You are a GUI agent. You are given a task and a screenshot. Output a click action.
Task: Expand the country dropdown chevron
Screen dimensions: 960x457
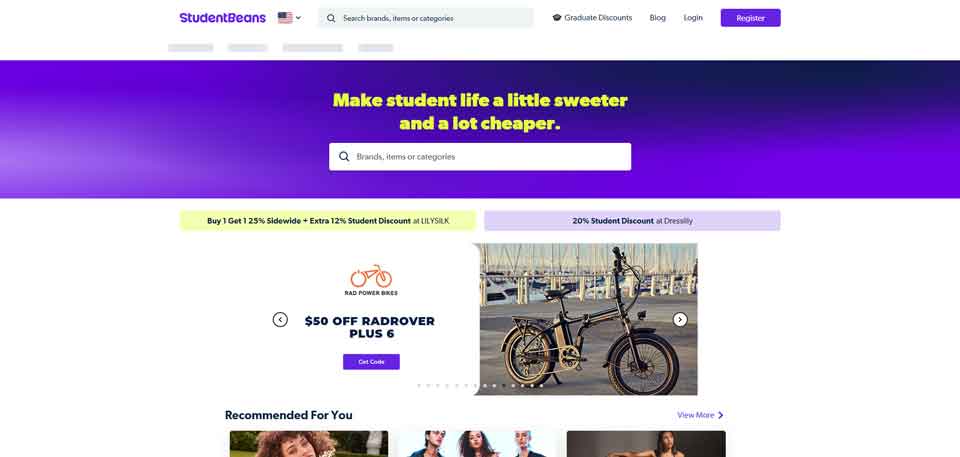click(x=298, y=18)
